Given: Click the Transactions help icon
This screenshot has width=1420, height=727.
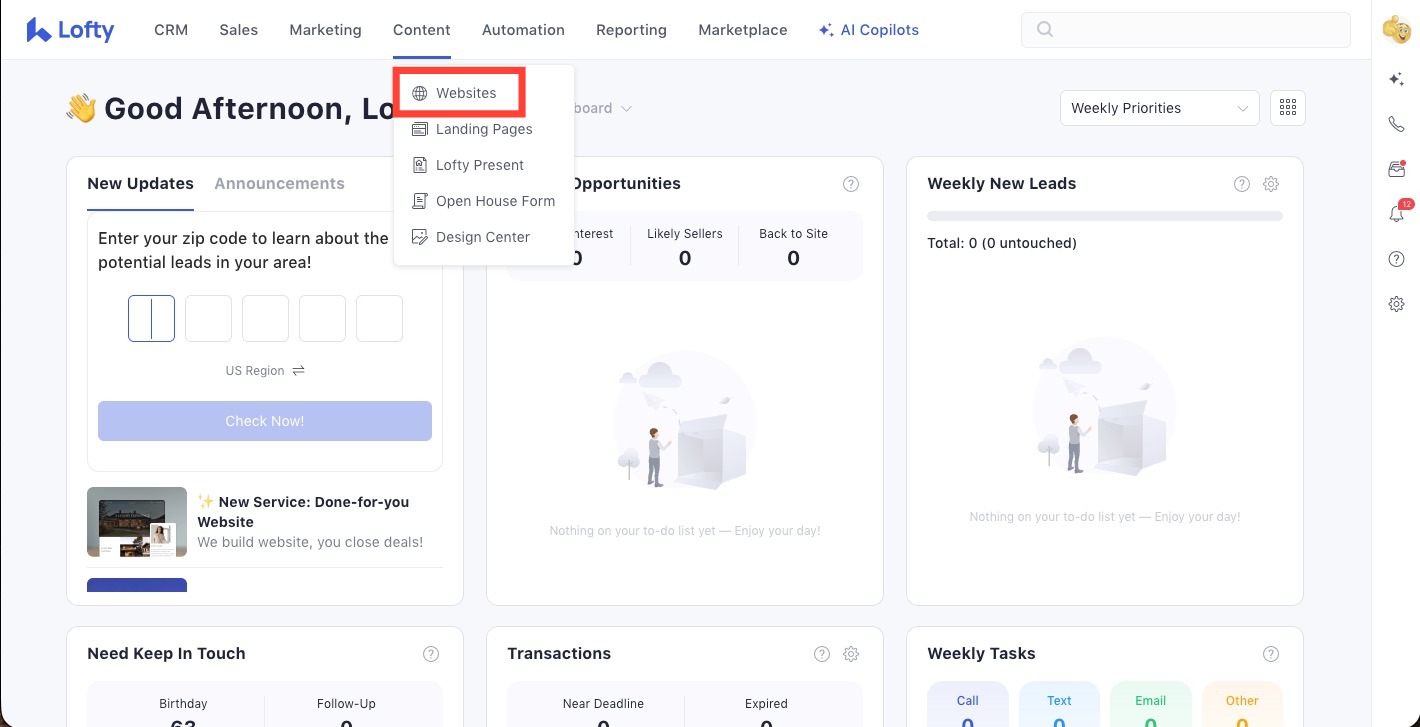Looking at the screenshot, I should (x=822, y=654).
